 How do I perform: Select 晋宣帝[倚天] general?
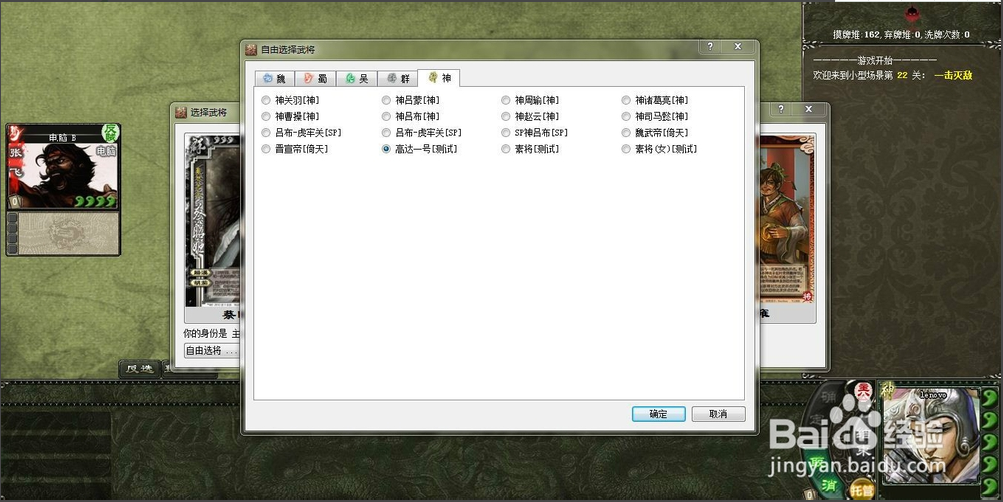pos(295,149)
